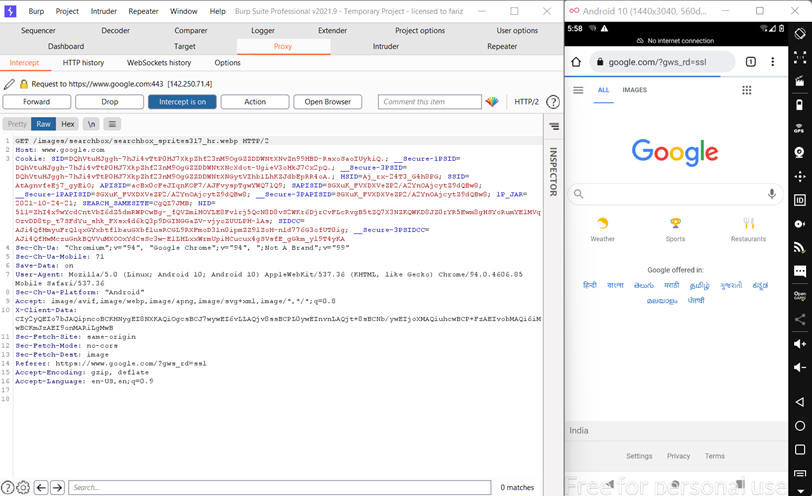Screen dimensions: 812x496
Task: Decrease emulator volume
Action: pos(800,367)
